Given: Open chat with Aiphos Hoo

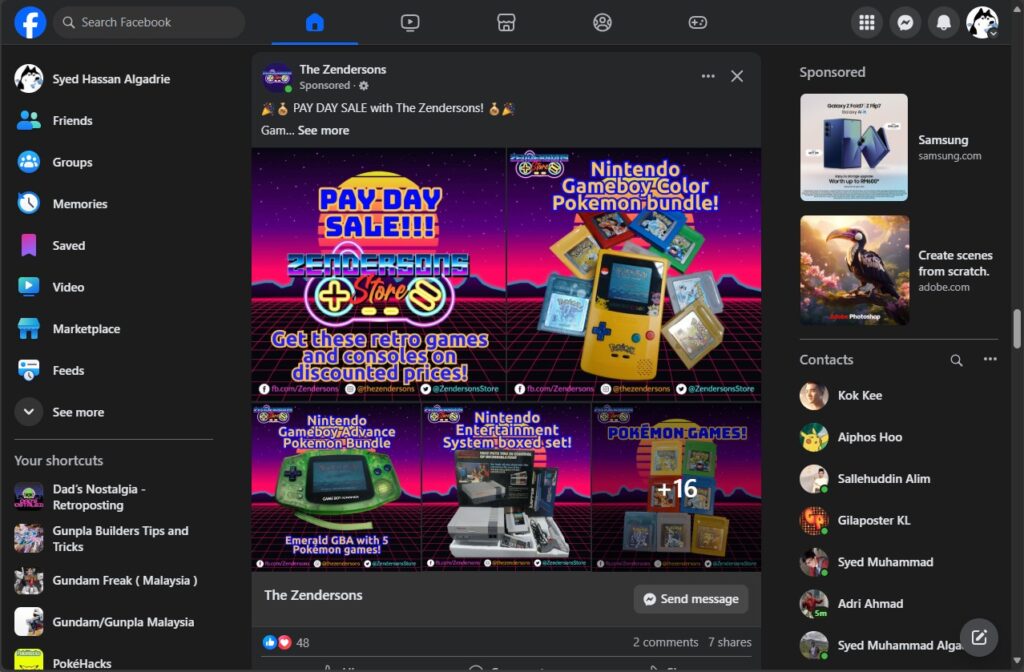Looking at the screenshot, I should pyautogui.click(x=899, y=438).
